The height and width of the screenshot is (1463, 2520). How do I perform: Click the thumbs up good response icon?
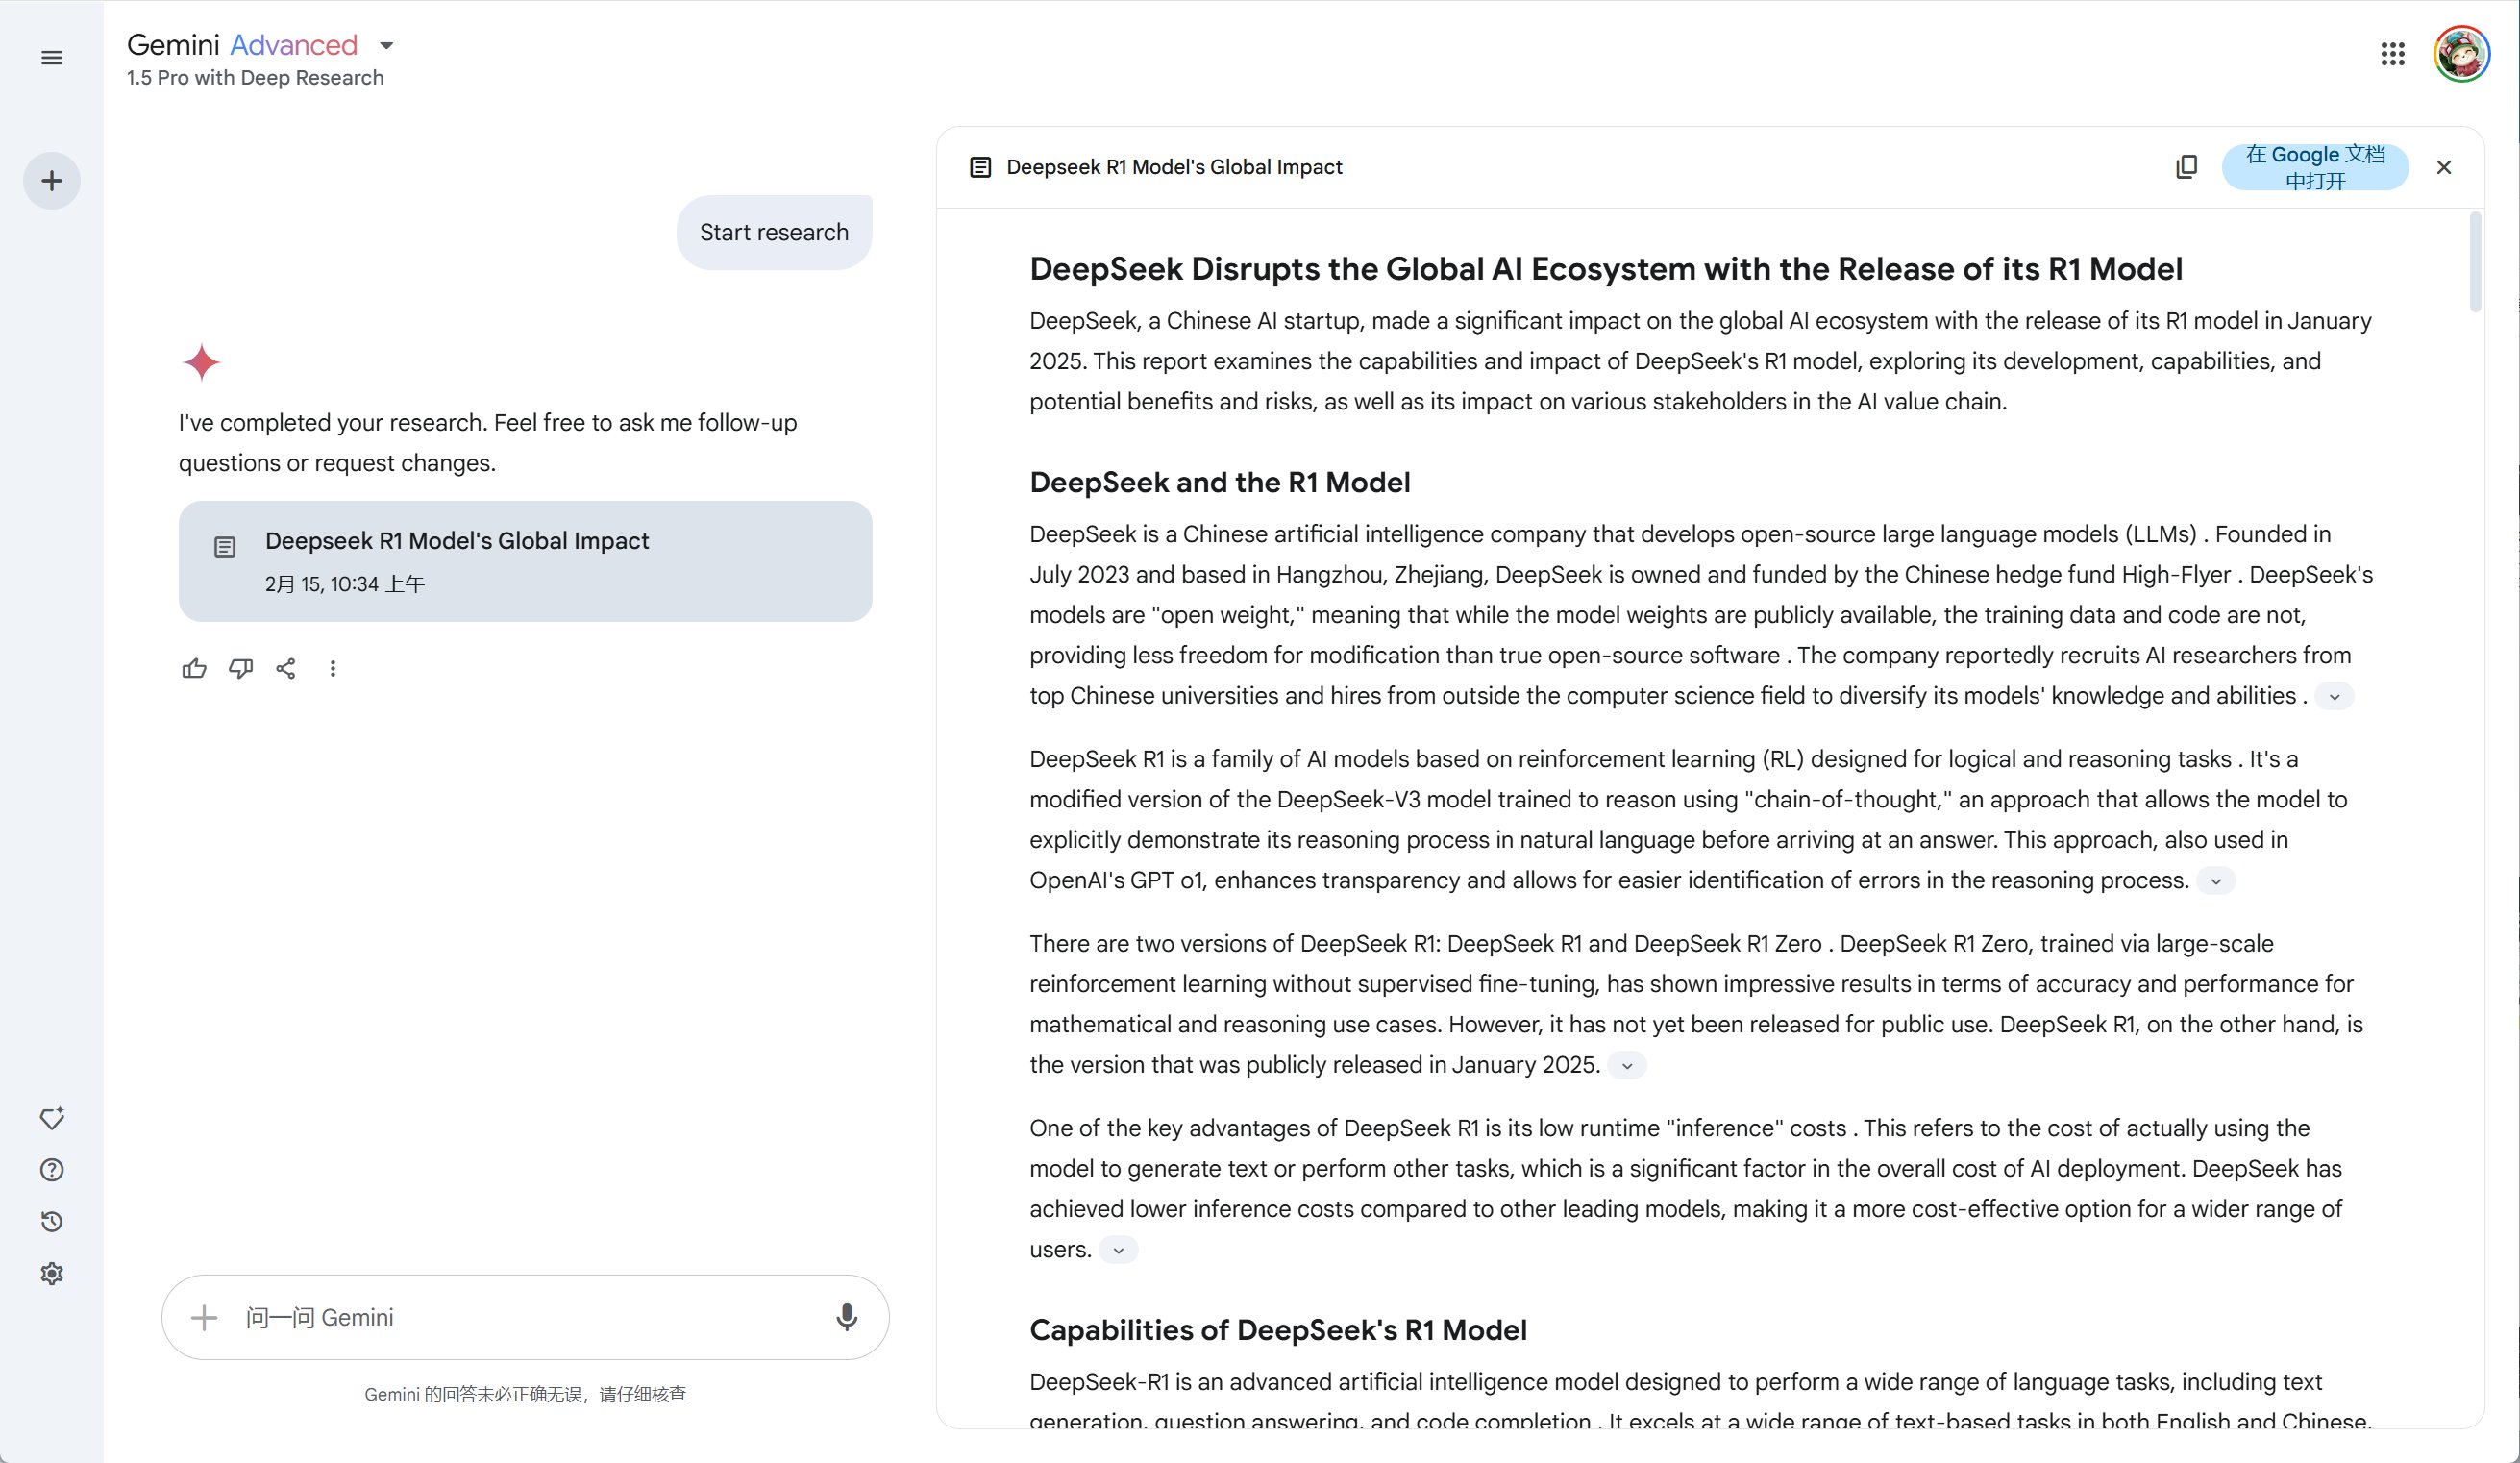click(x=194, y=668)
